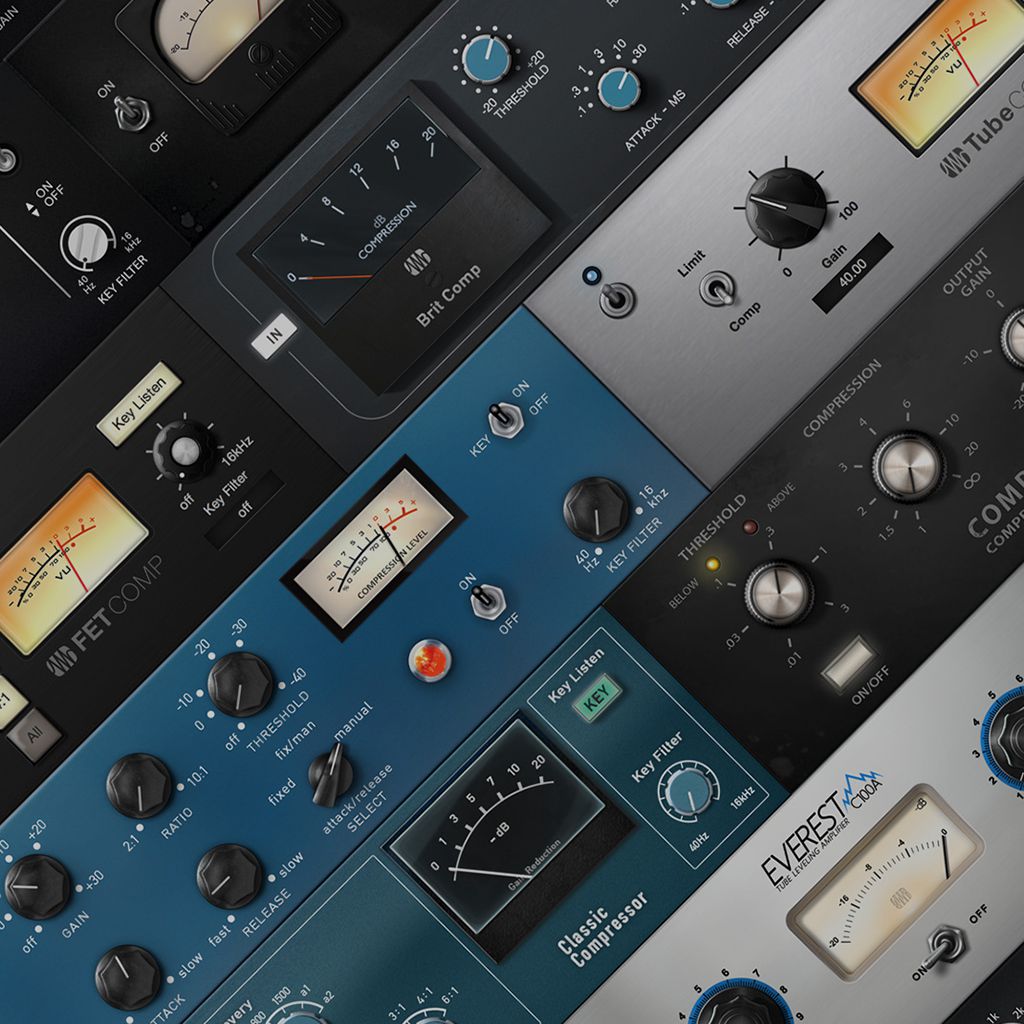Click the blue compressor Release knob
1024x1024 pixels.
pos(229,876)
